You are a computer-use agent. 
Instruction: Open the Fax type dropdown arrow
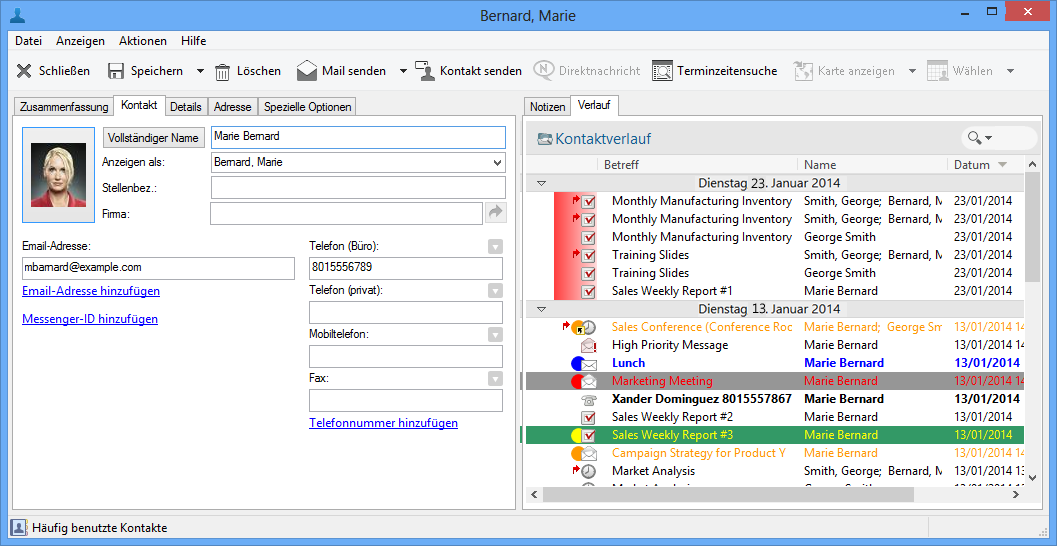(x=495, y=378)
